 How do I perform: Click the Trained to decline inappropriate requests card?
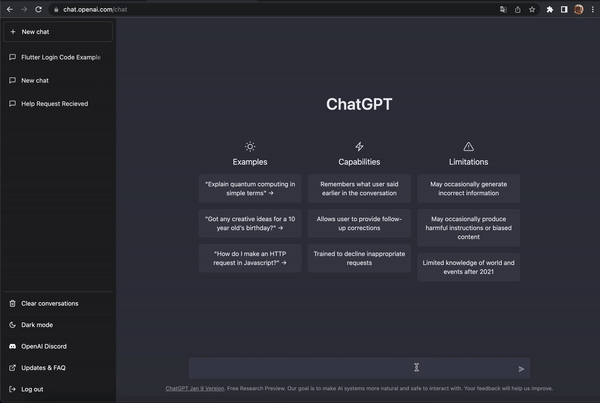[359, 258]
